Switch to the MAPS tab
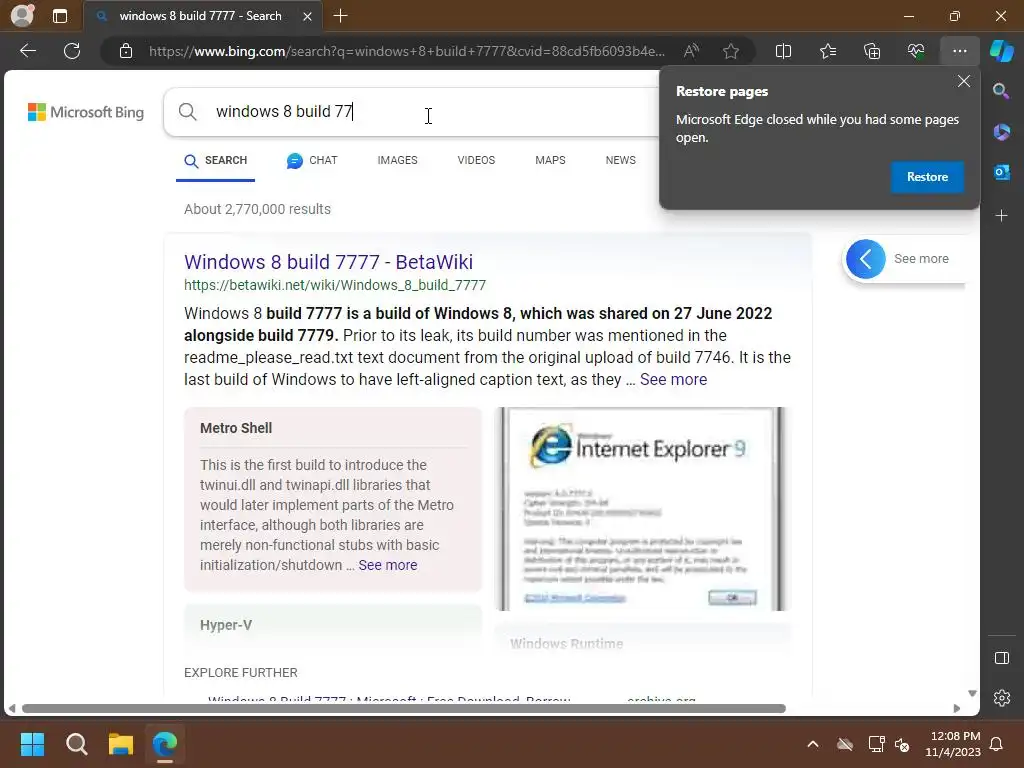The width and height of the screenshot is (1024, 768). (x=550, y=161)
